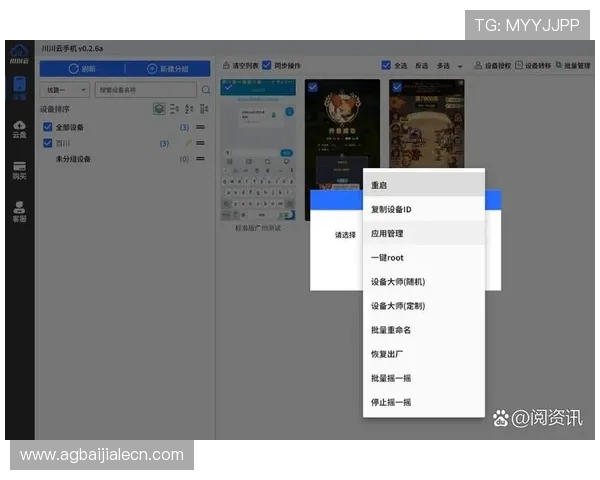Image resolution: width=600 pixels, height=480 pixels.
Task: Click the 刷新 refresh button
Action: pos(82,69)
